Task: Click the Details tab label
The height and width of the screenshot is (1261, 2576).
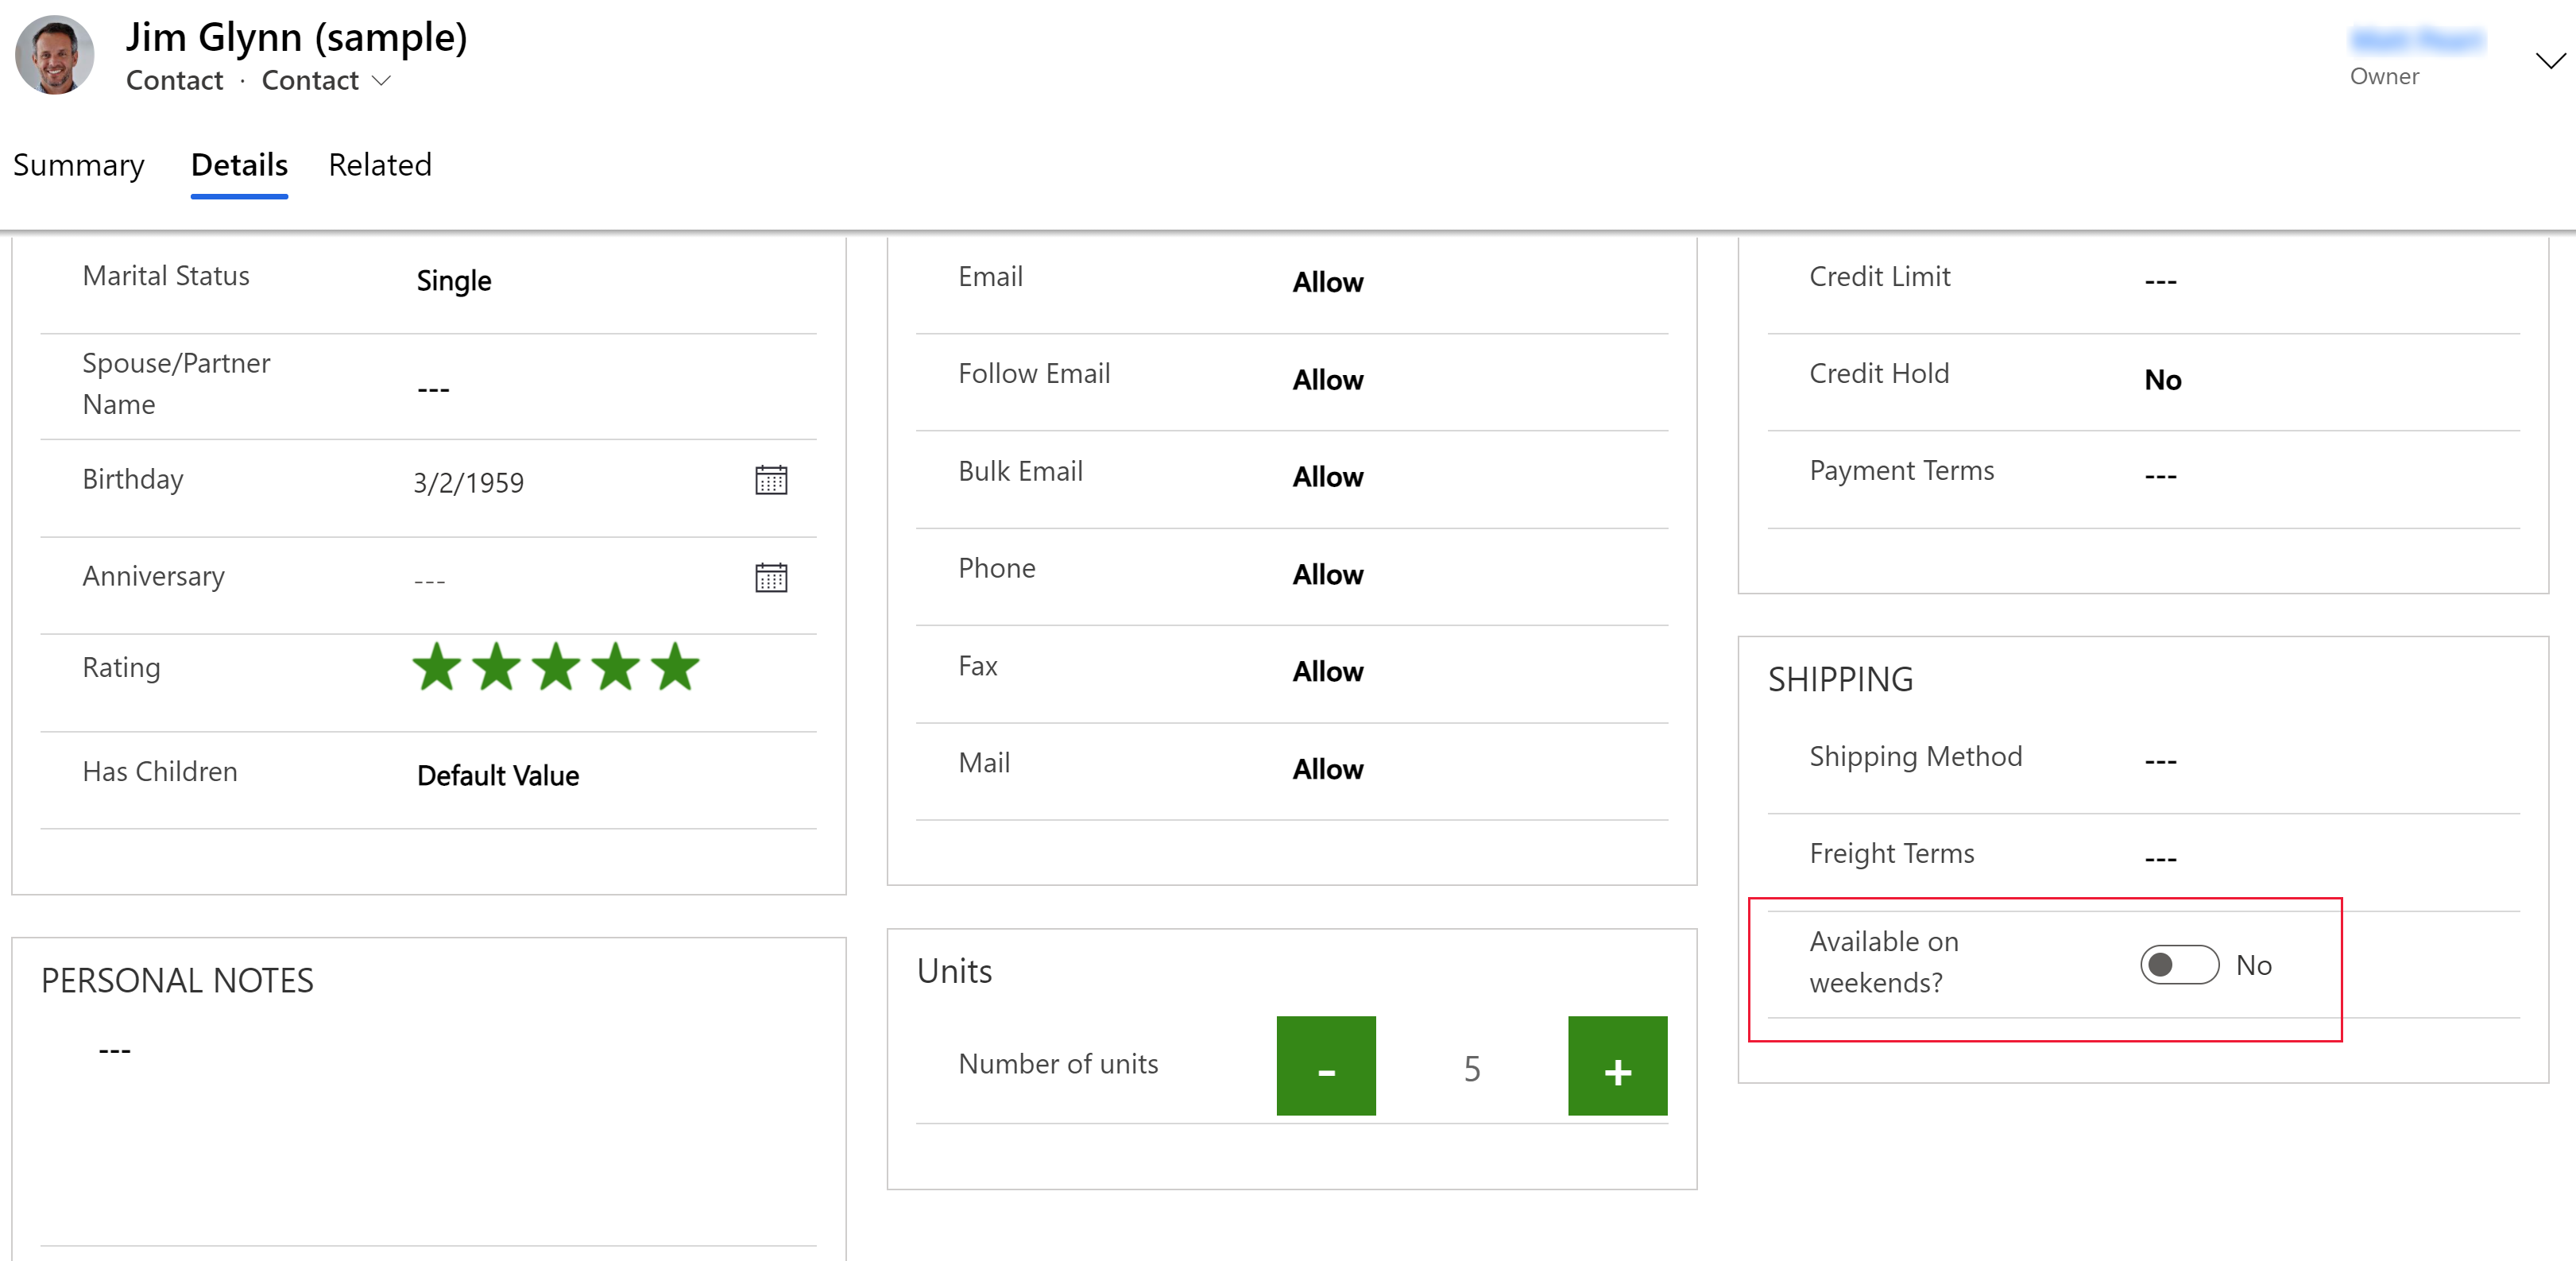Action: click(238, 166)
